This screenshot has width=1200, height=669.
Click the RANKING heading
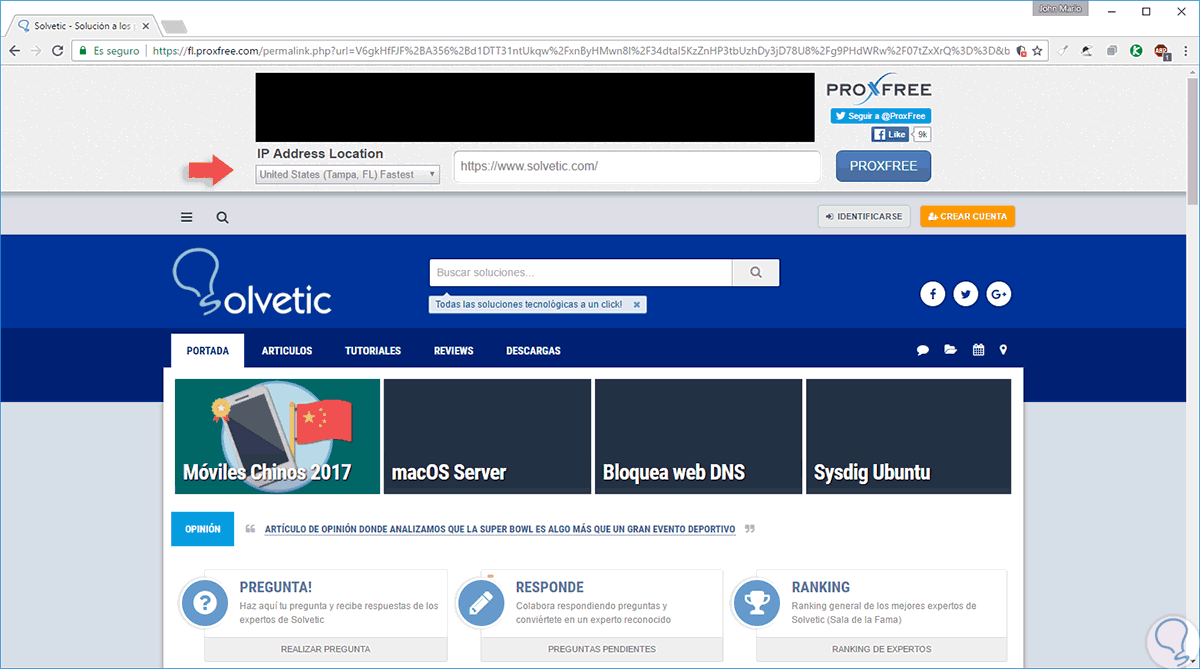pyautogui.click(x=821, y=587)
